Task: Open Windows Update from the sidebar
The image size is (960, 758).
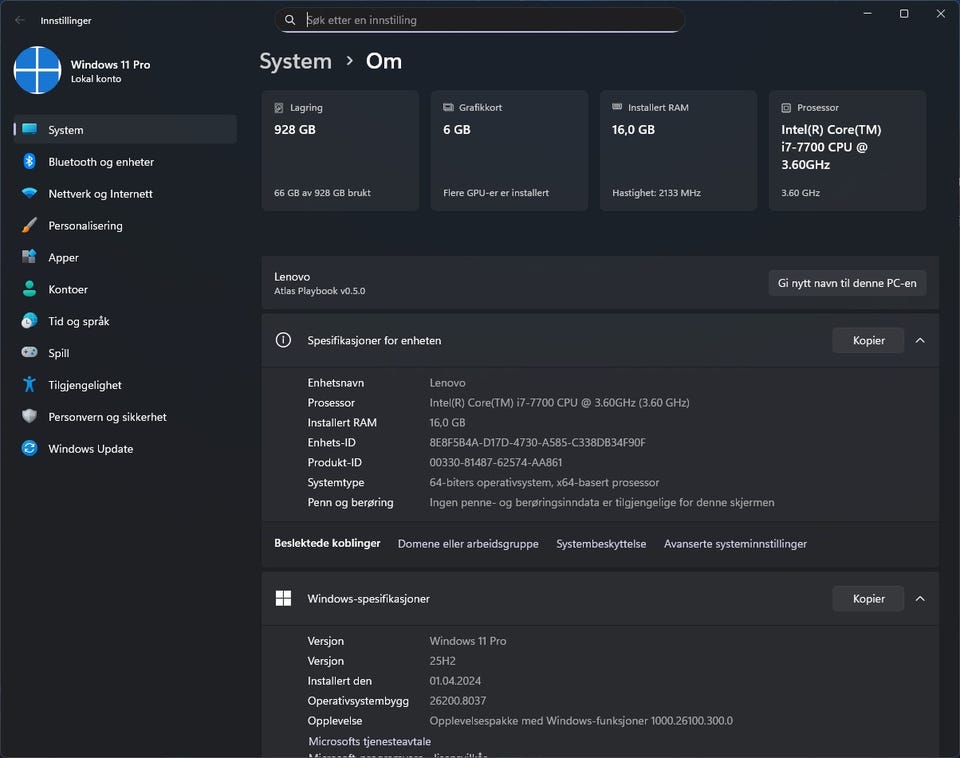Action: coord(90,449)
